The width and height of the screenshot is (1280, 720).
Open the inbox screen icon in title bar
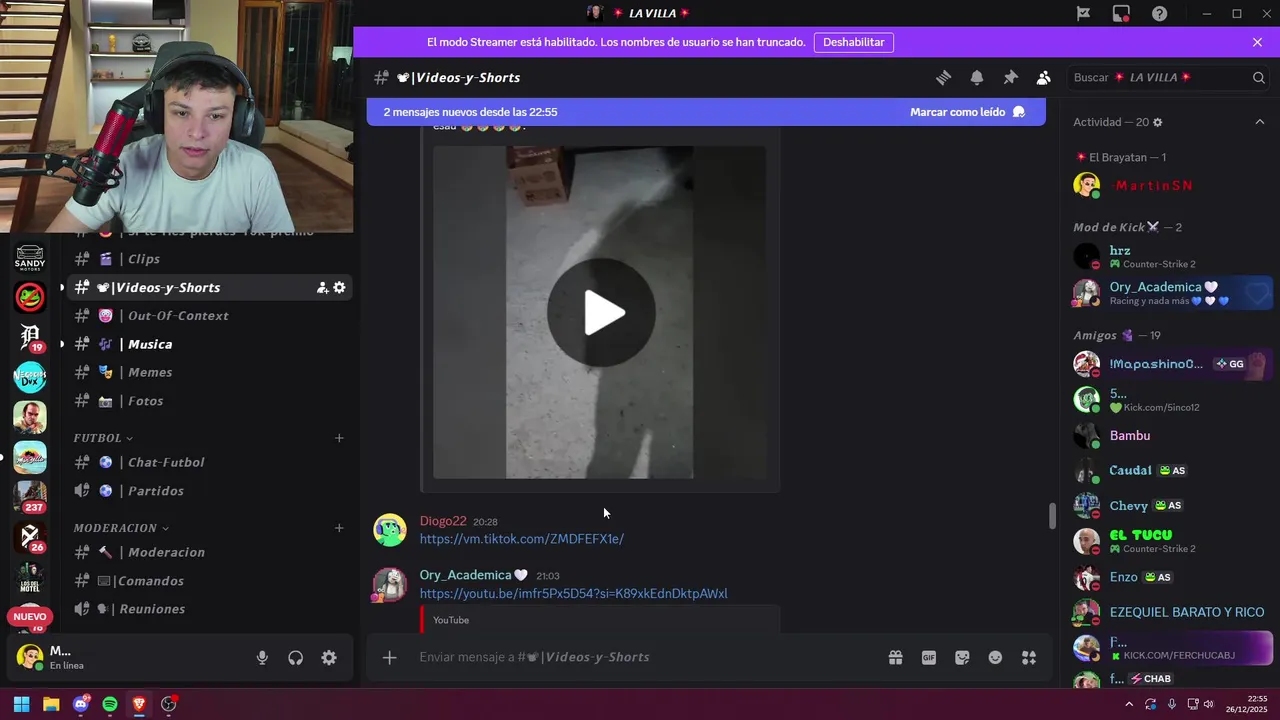(x=1121, y=13)
